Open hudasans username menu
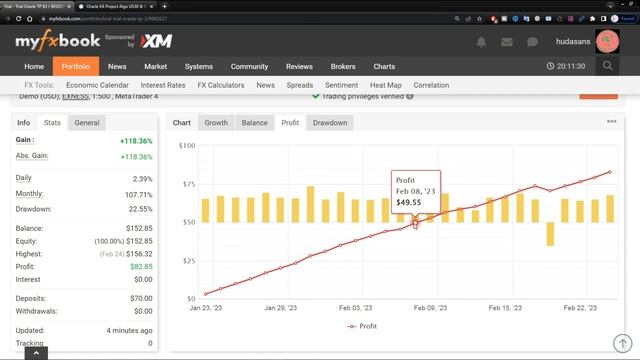 573,42
